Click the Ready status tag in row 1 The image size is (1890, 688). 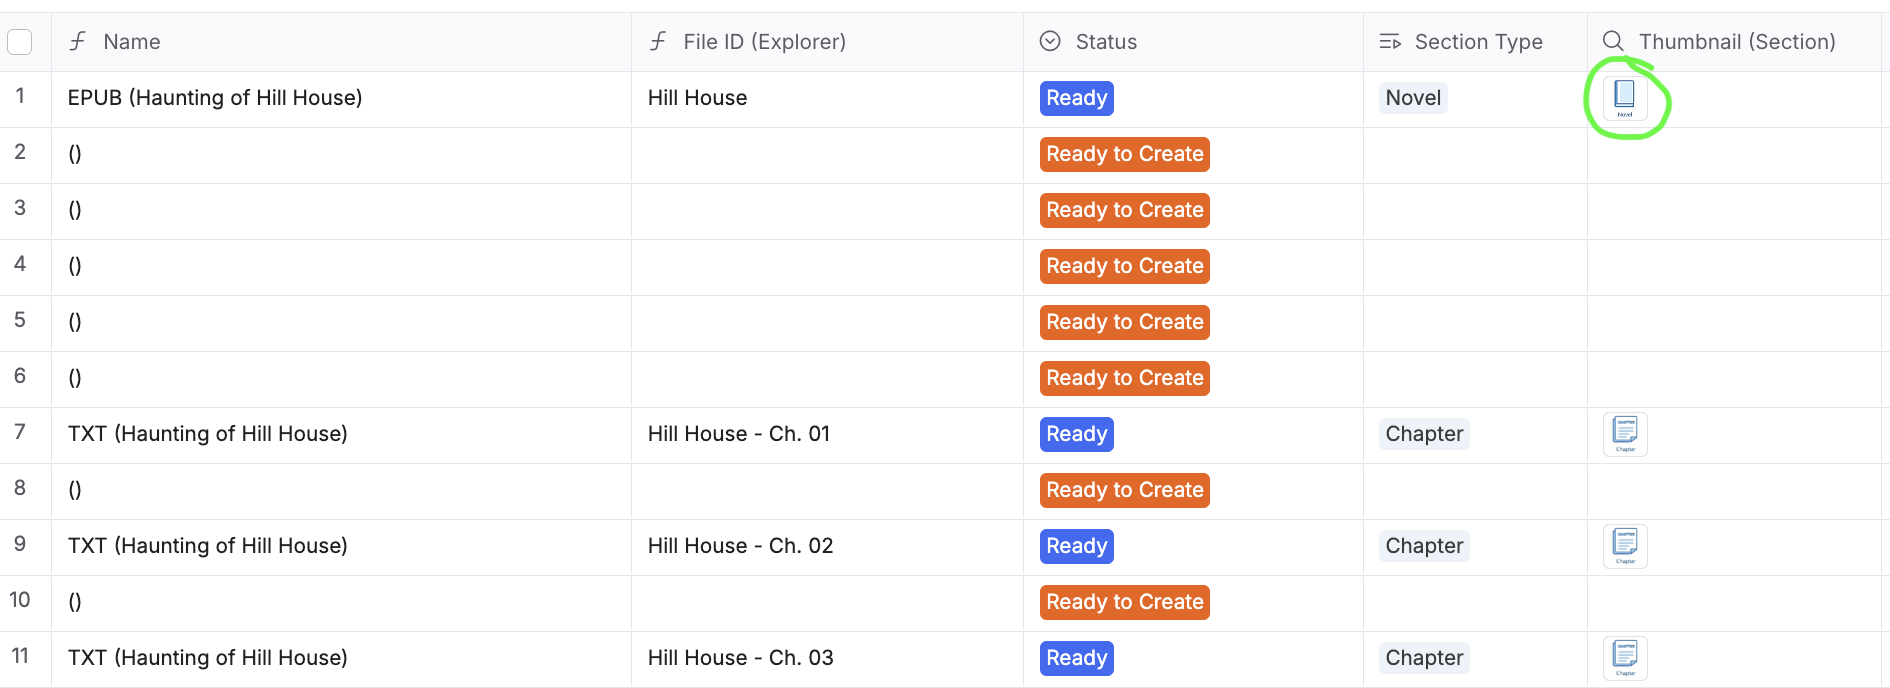pos(1076,98)
